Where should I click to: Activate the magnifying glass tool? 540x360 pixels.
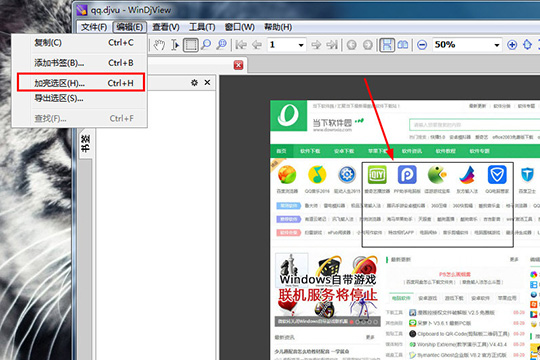coord(206,45)
